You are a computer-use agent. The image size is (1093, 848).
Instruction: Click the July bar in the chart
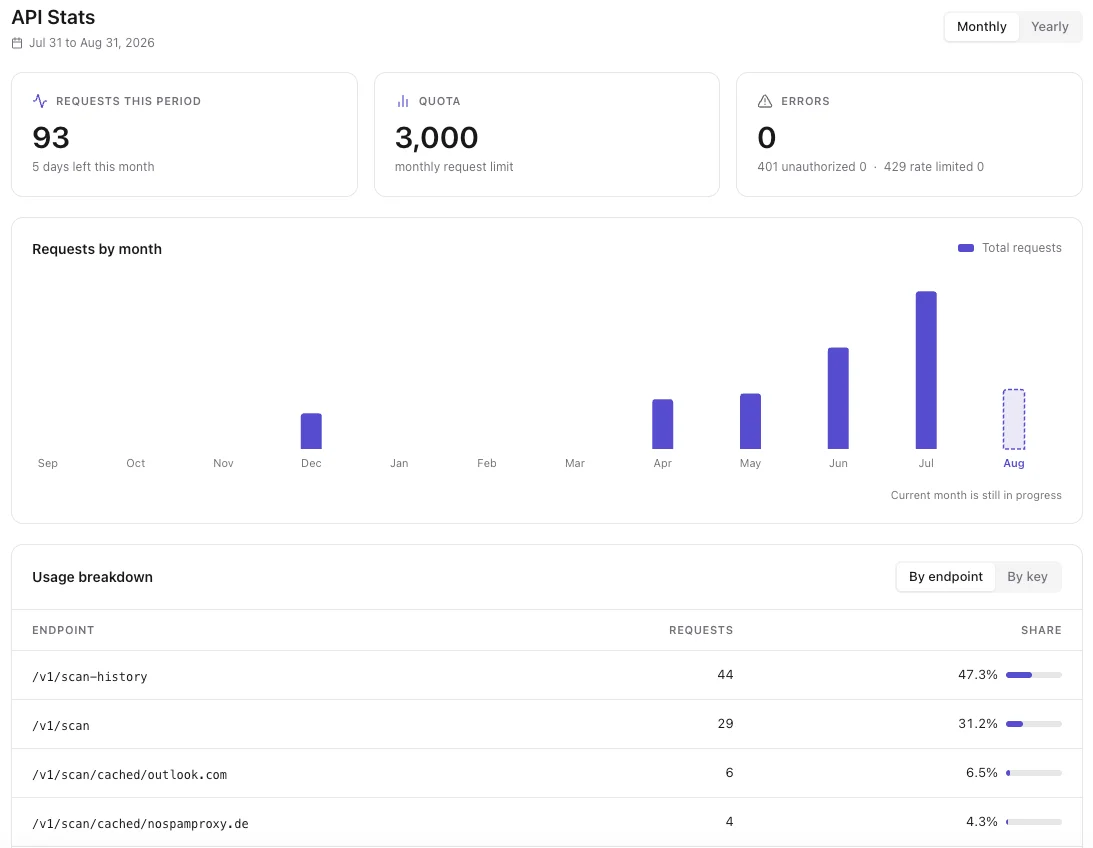click(x=926, y=370)
